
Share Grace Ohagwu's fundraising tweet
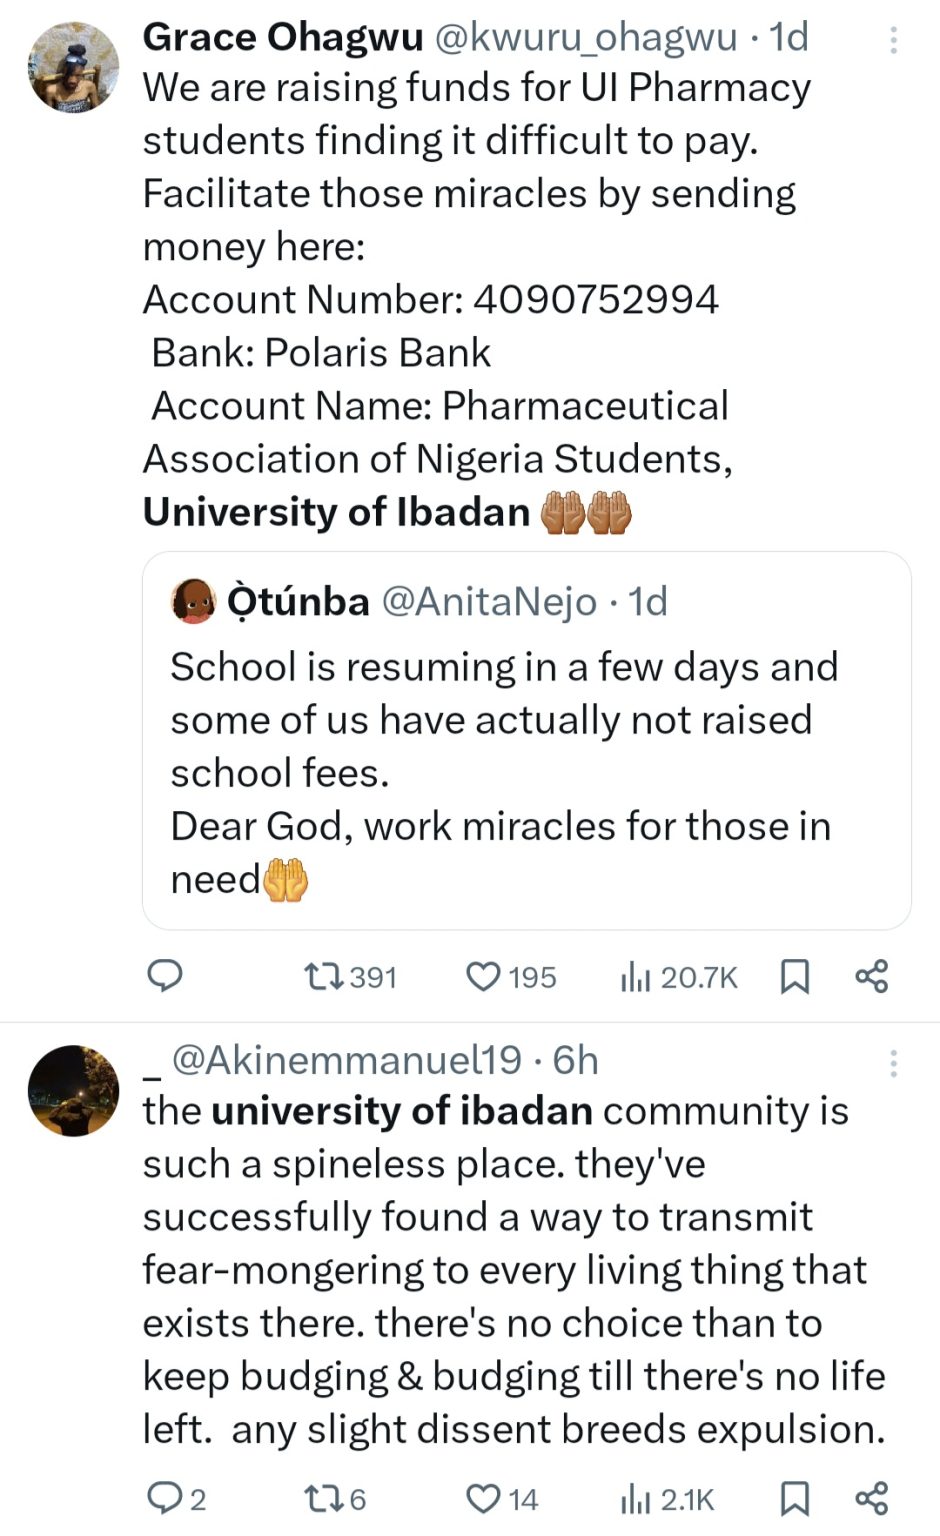(871, 976)
